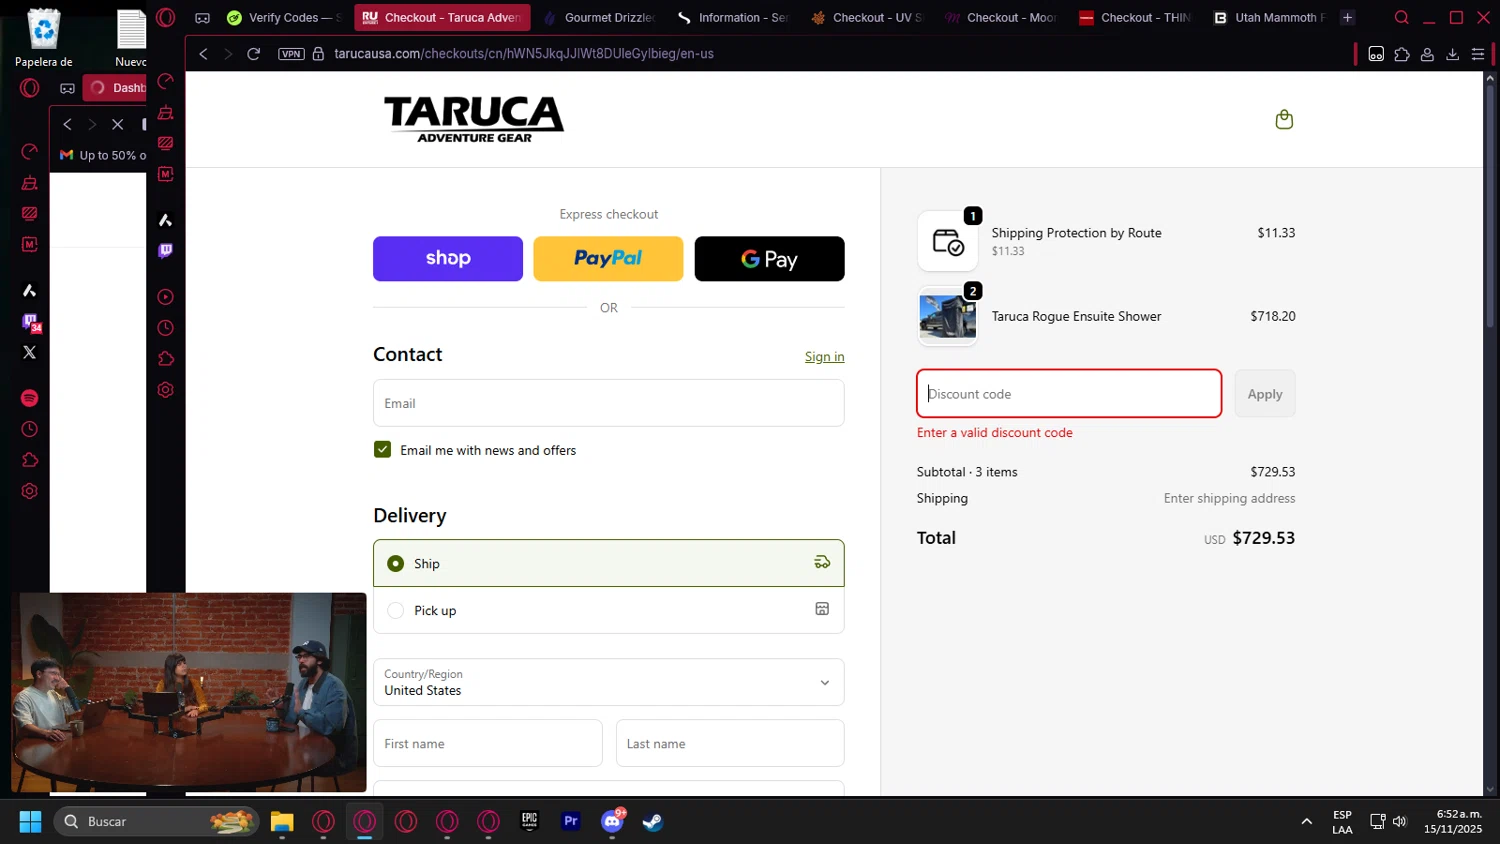
Task: Open Player icon in front window sidebar
Action: tap(166, 297)
